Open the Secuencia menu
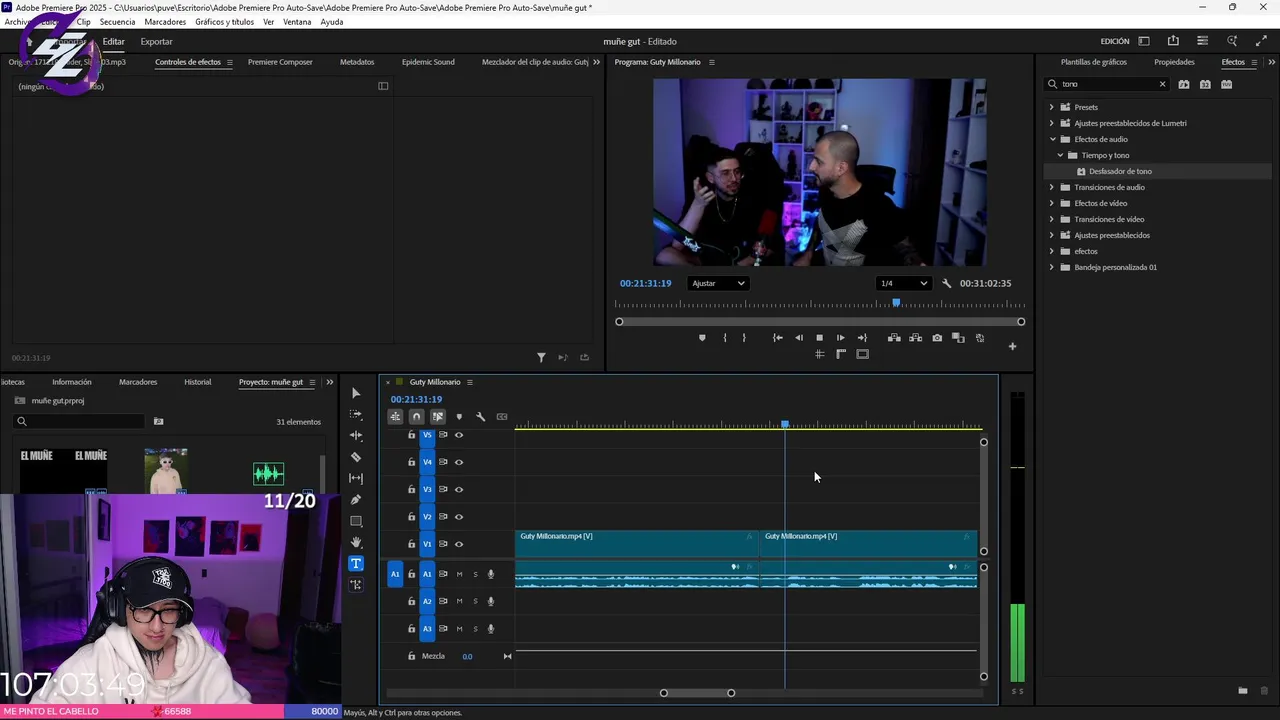1280x720 pixels. (x=117, y=22)
